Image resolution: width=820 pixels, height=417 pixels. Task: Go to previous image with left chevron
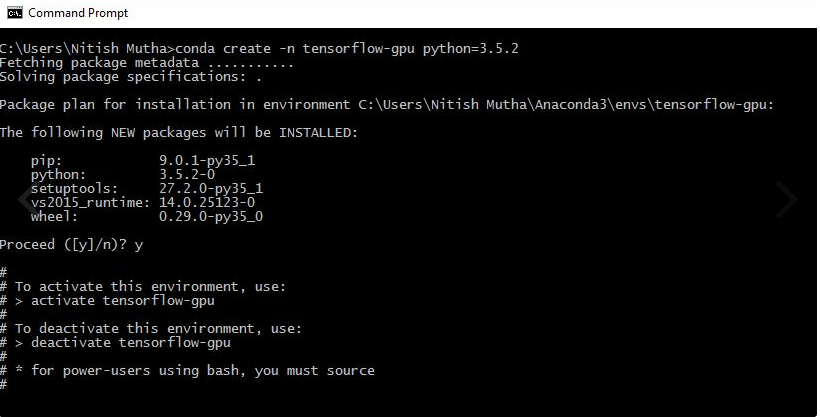tap(27, 199)
